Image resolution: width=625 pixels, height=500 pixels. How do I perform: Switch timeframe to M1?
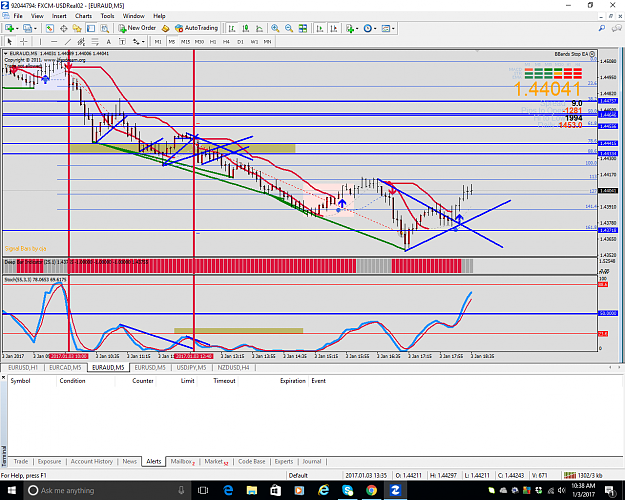click(x=158, y=41)
